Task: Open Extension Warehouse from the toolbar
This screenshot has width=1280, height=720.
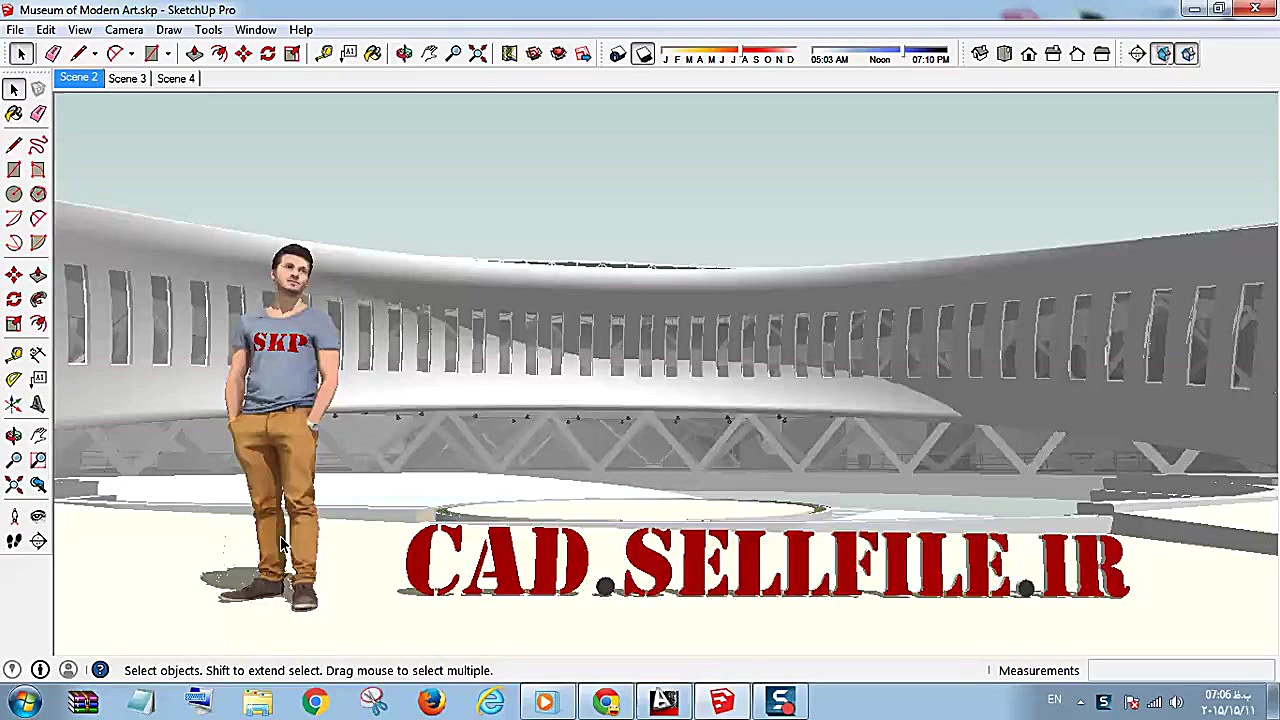Action: pyautogui.click(x=558, y=54)
